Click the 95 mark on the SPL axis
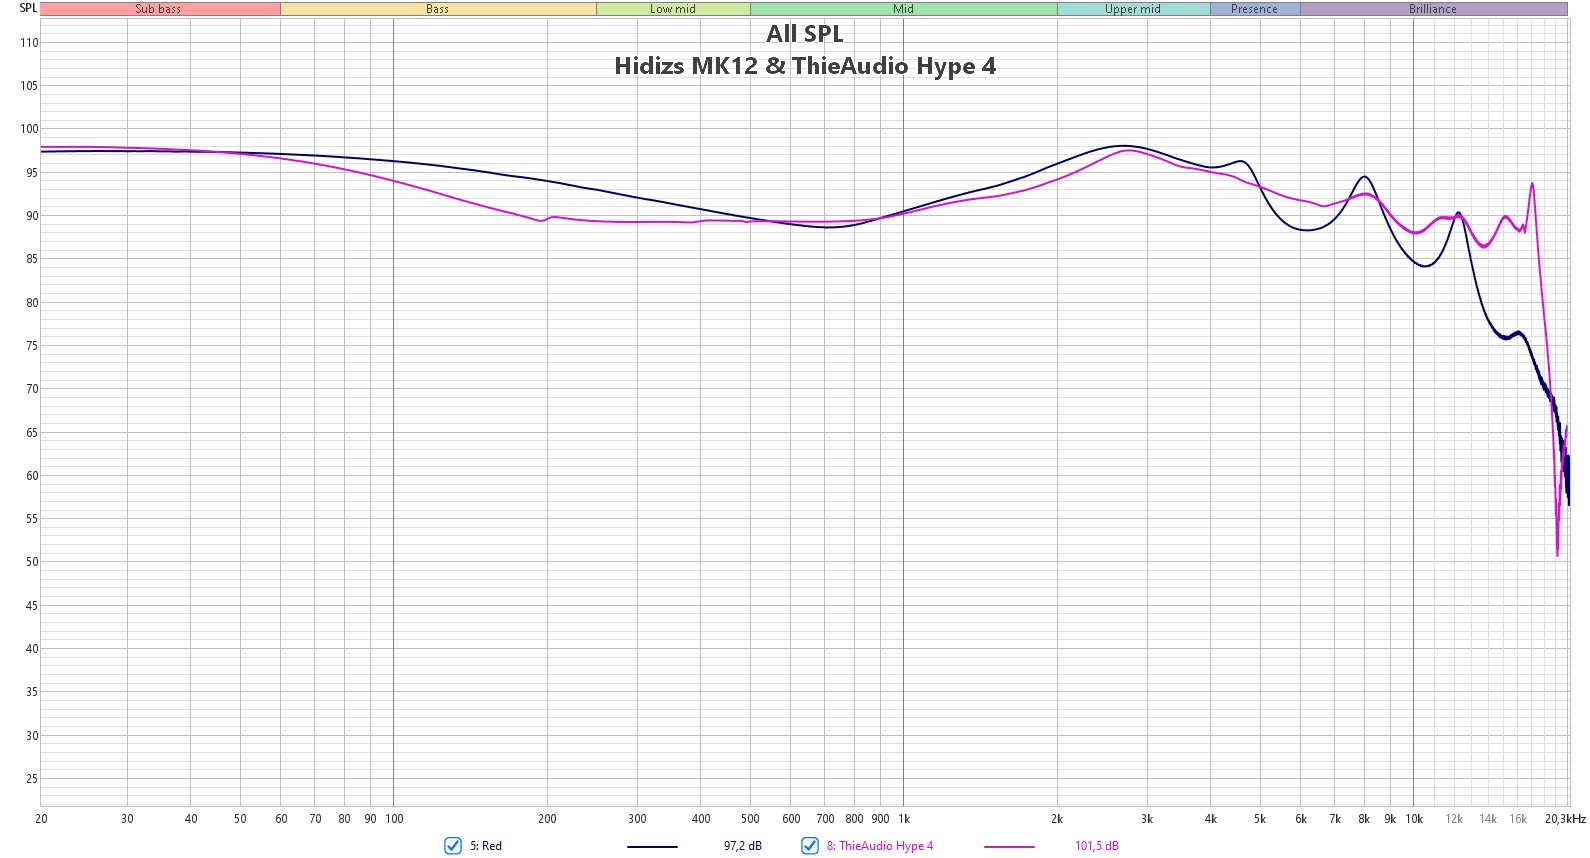The width and height of the screenshot is (1590, 858). [x=32, y=173]
